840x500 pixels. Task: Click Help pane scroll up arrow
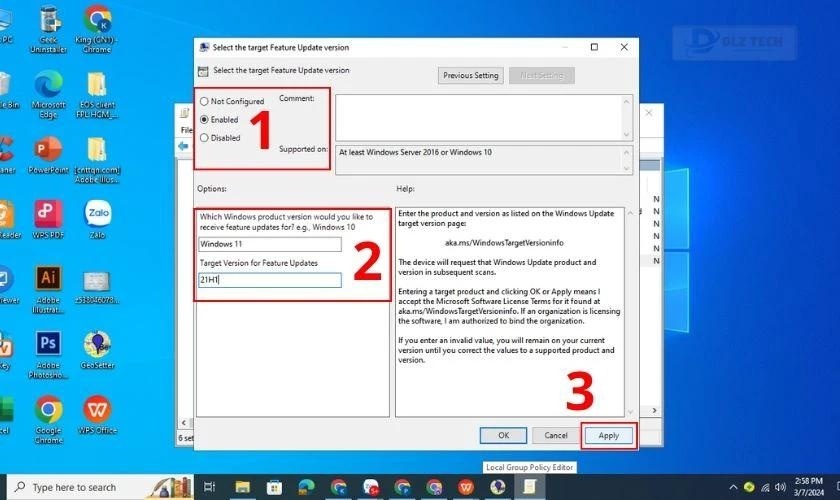(x=630, y=213)
